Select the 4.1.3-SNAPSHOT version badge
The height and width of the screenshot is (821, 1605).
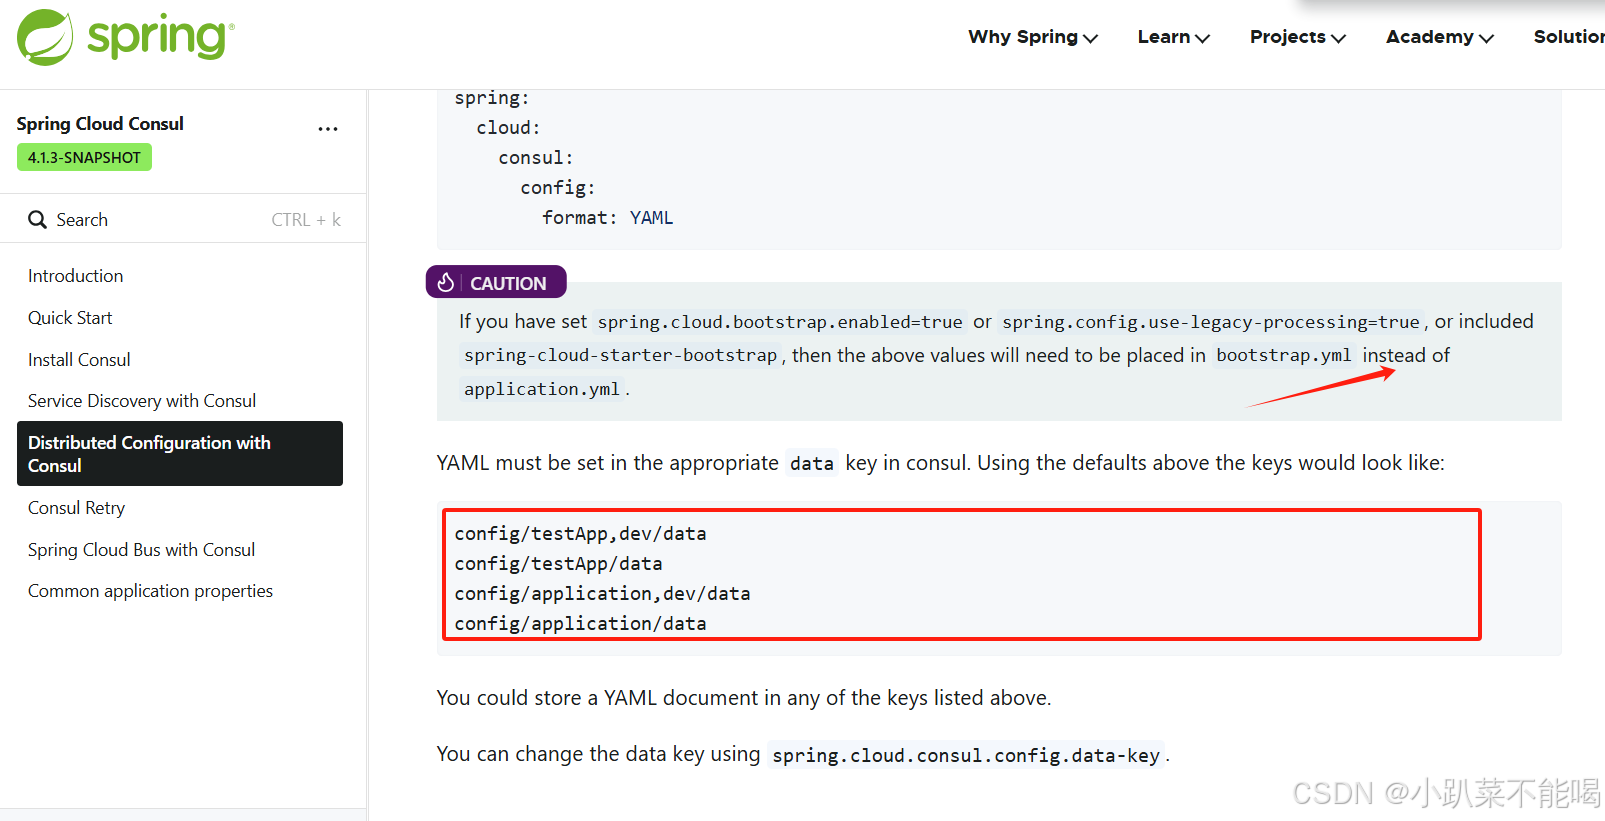(x=84, y=158)
